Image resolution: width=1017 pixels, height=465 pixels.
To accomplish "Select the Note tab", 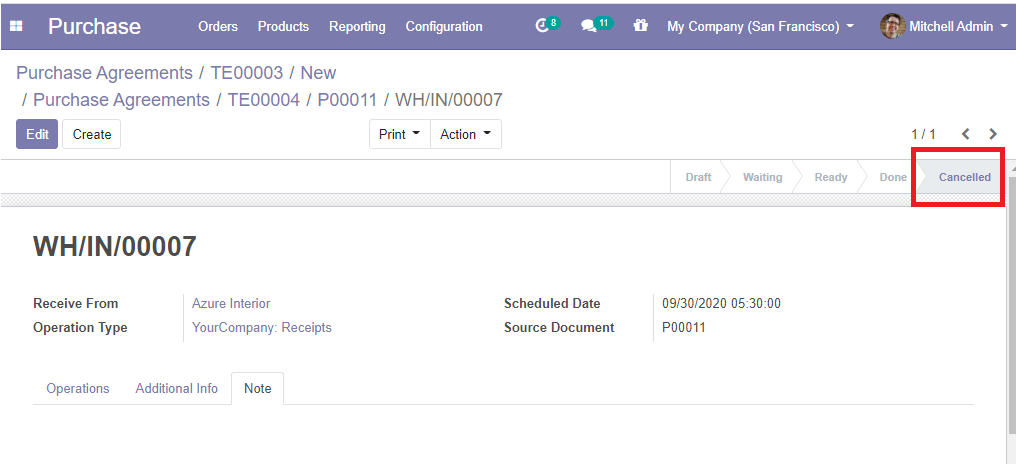I will 257,388.
